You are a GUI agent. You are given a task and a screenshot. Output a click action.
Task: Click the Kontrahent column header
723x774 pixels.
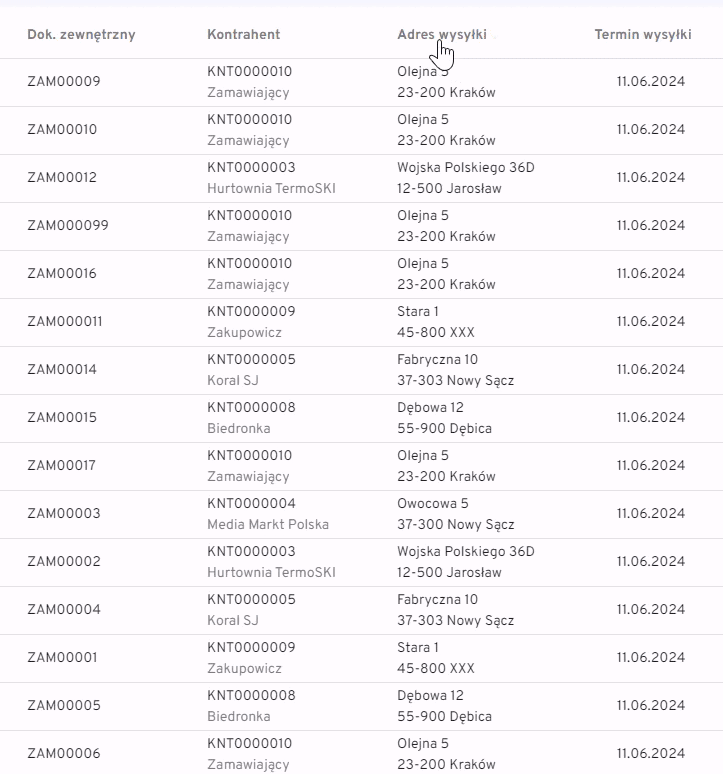(243, 35)
